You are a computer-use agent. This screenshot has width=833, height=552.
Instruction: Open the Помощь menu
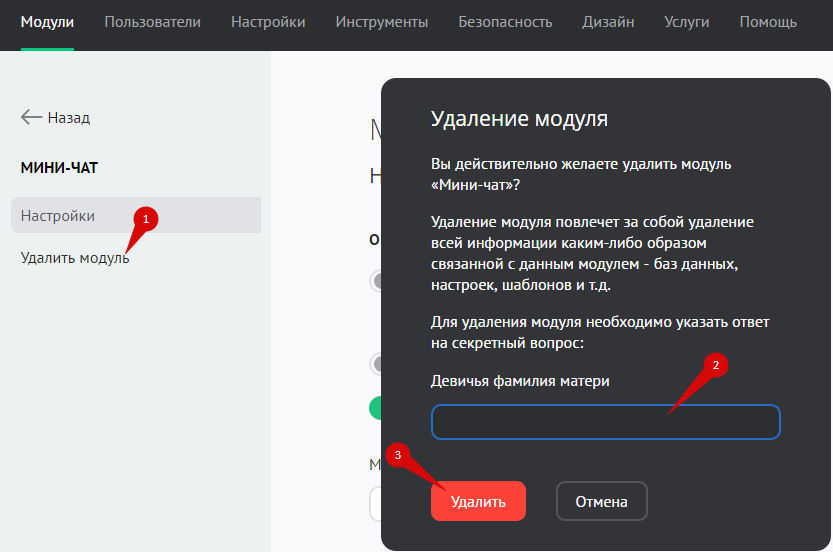(x=768, y=22)
